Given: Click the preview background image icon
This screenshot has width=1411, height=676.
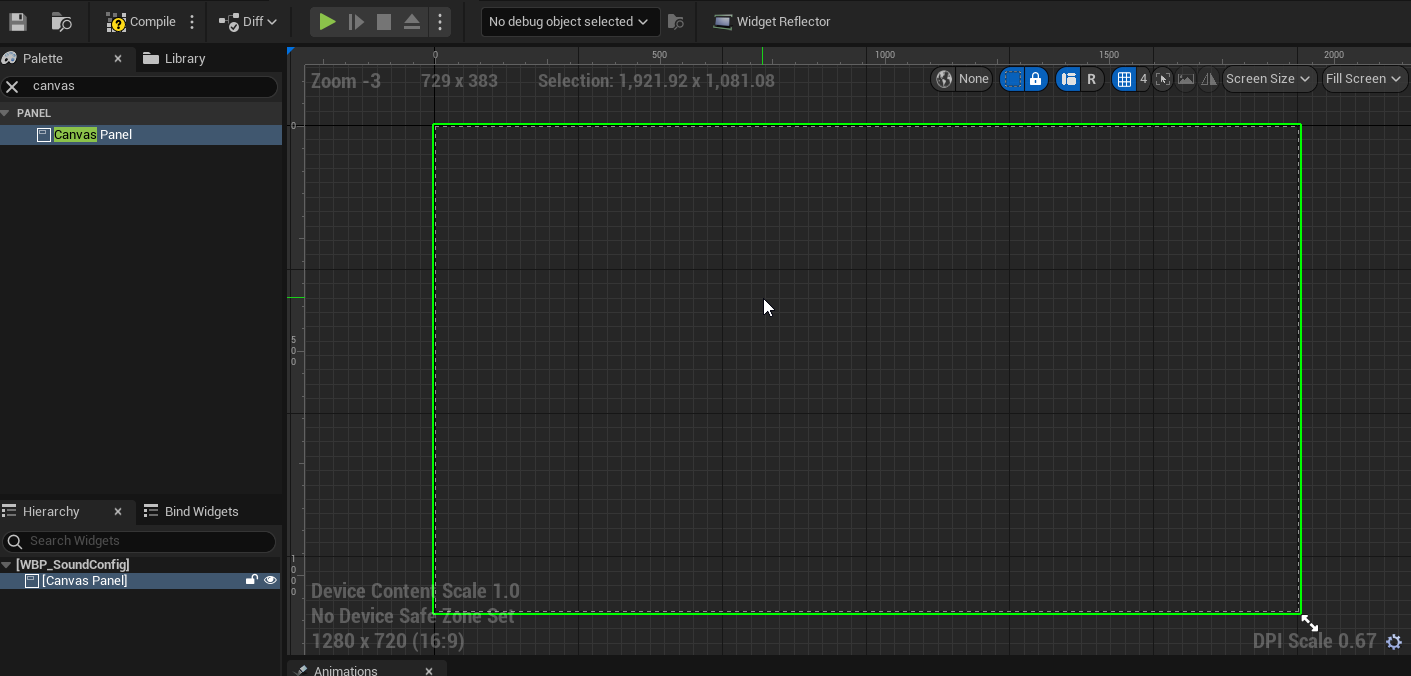Looking at the screenshot, I should click(x=1186, y=79).
